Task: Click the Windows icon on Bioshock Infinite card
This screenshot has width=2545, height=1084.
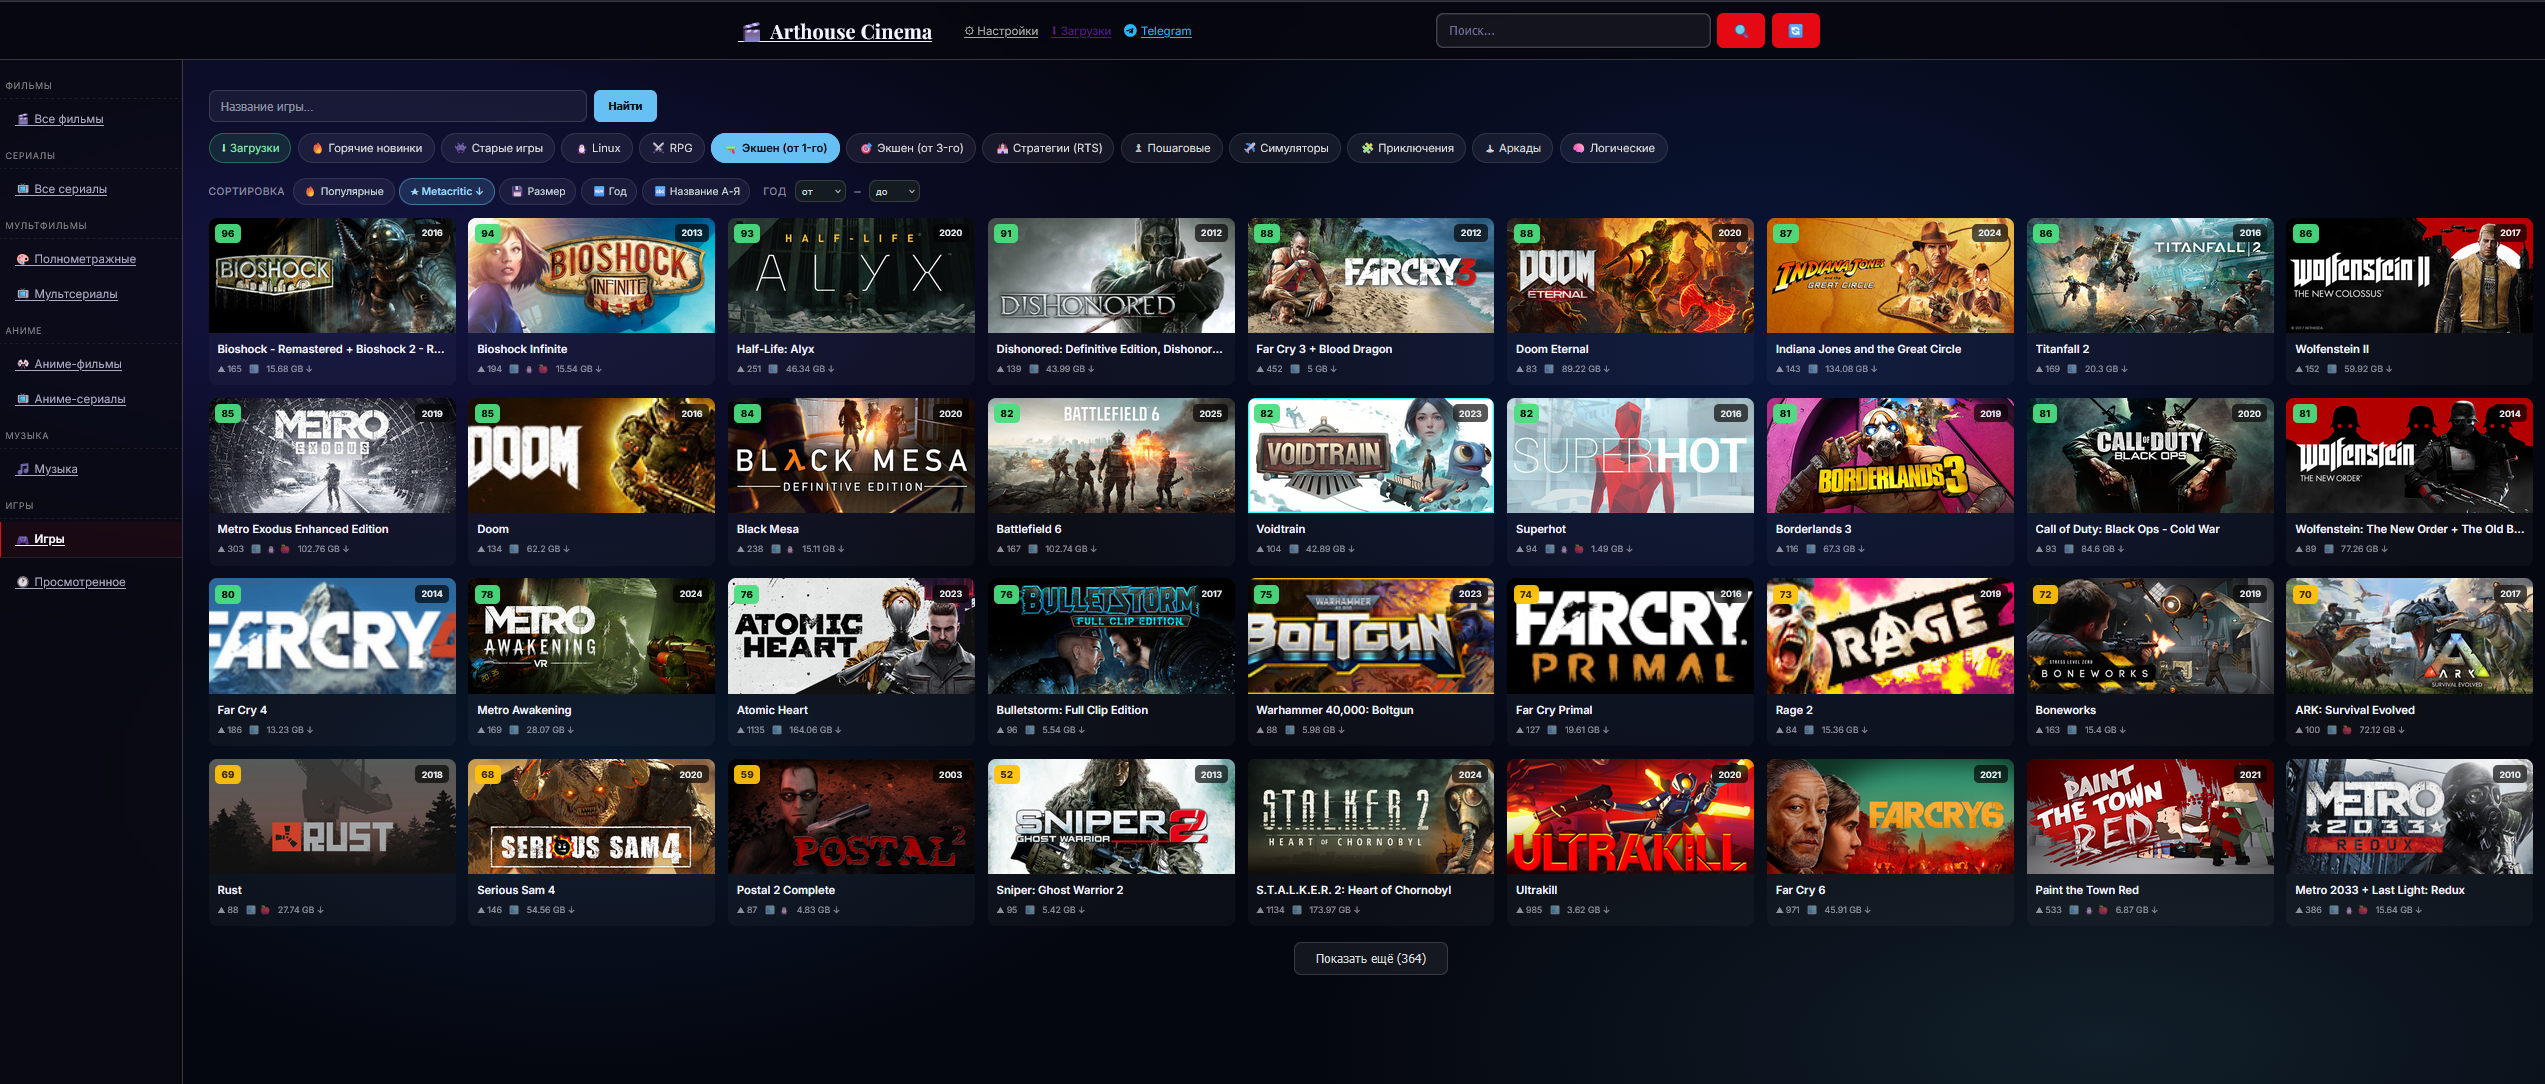Action: pos(514,369)
